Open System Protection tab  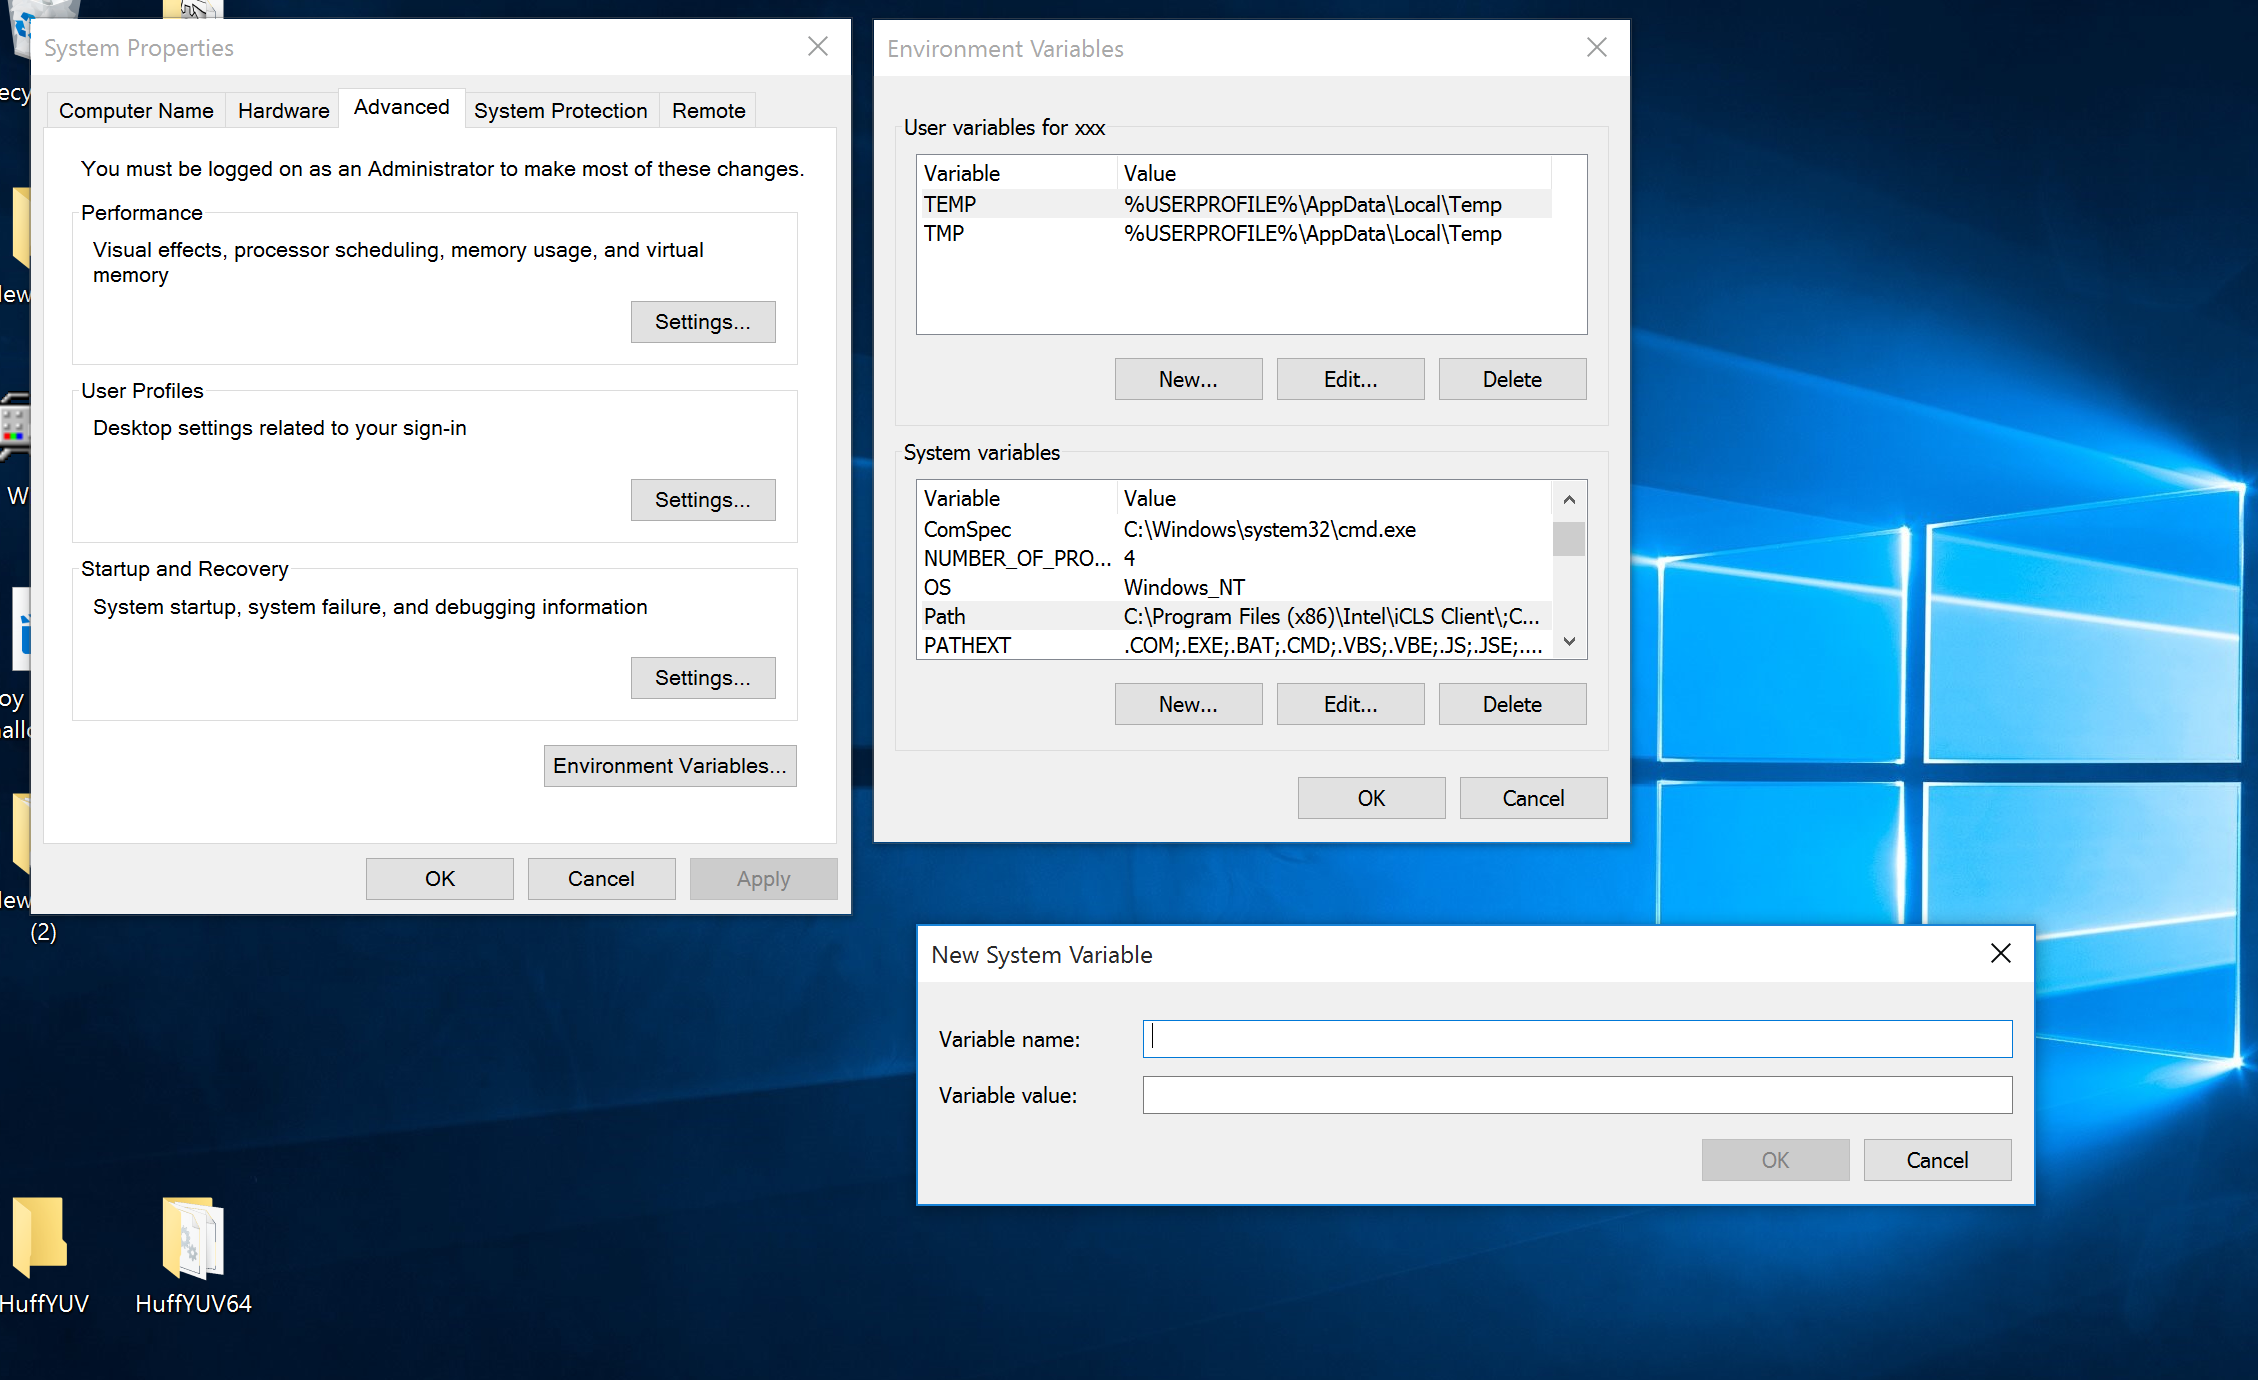point(560,111)
